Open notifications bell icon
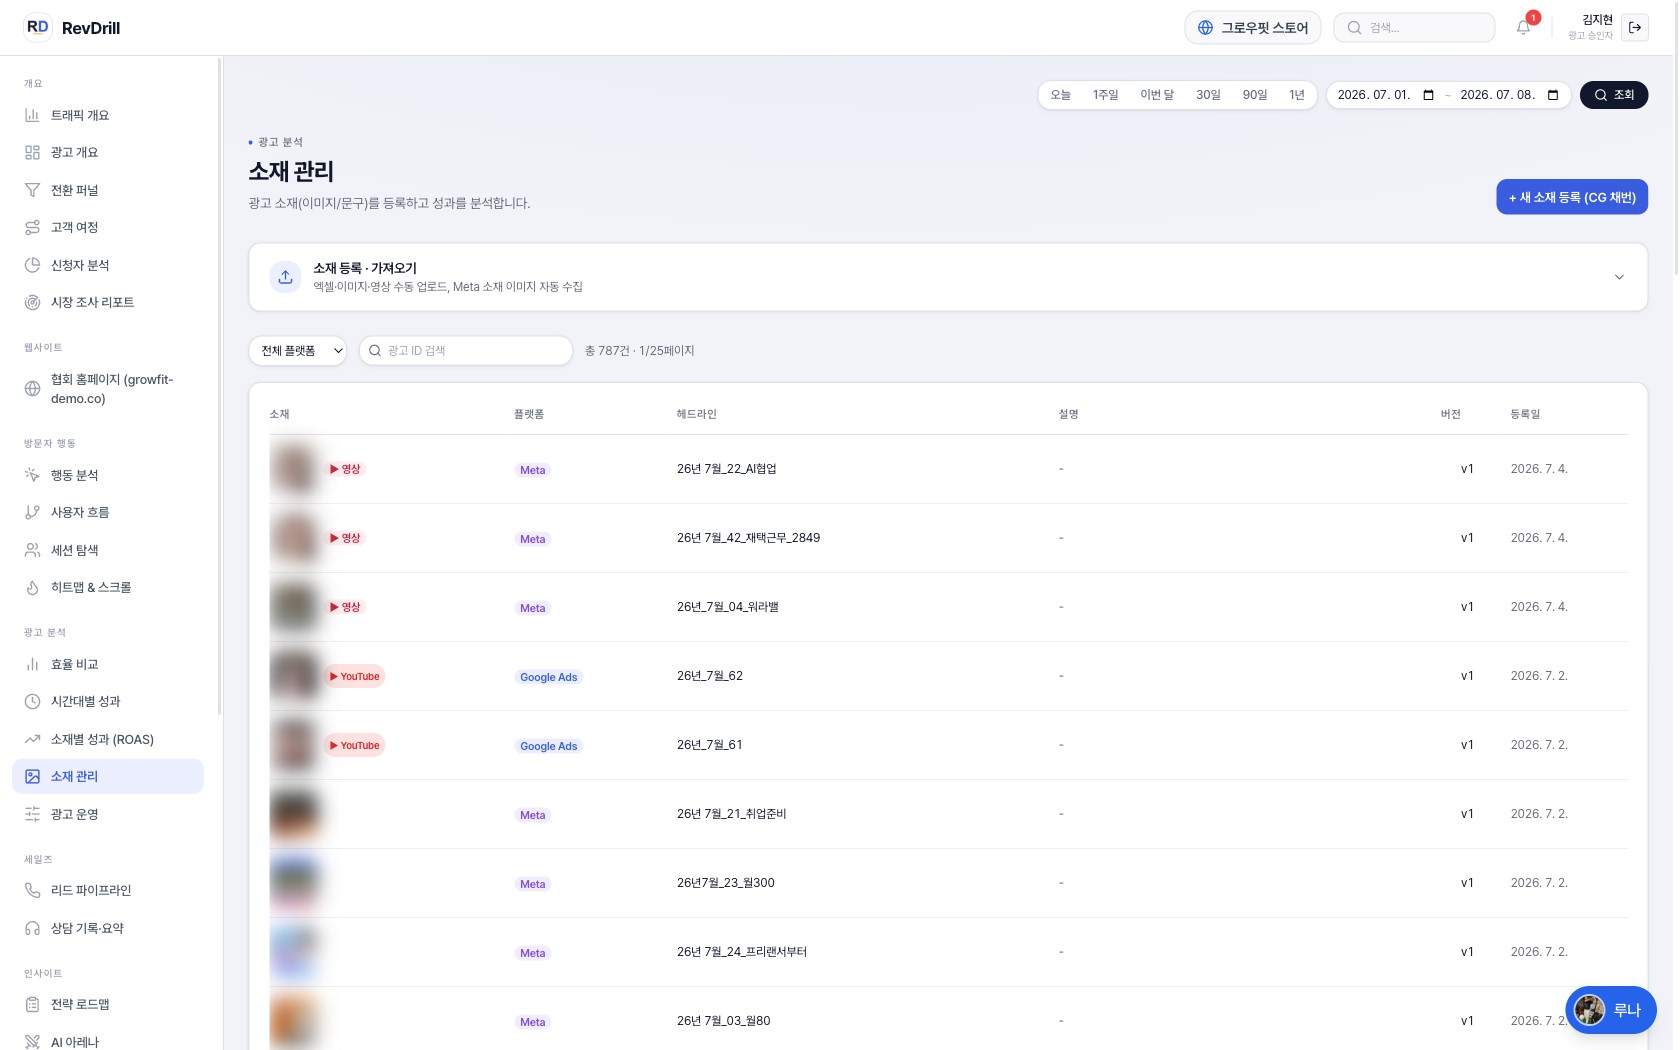The width and height of the screenshot is (1680, 1050). pyautogui.click(x=1523, y=27)
